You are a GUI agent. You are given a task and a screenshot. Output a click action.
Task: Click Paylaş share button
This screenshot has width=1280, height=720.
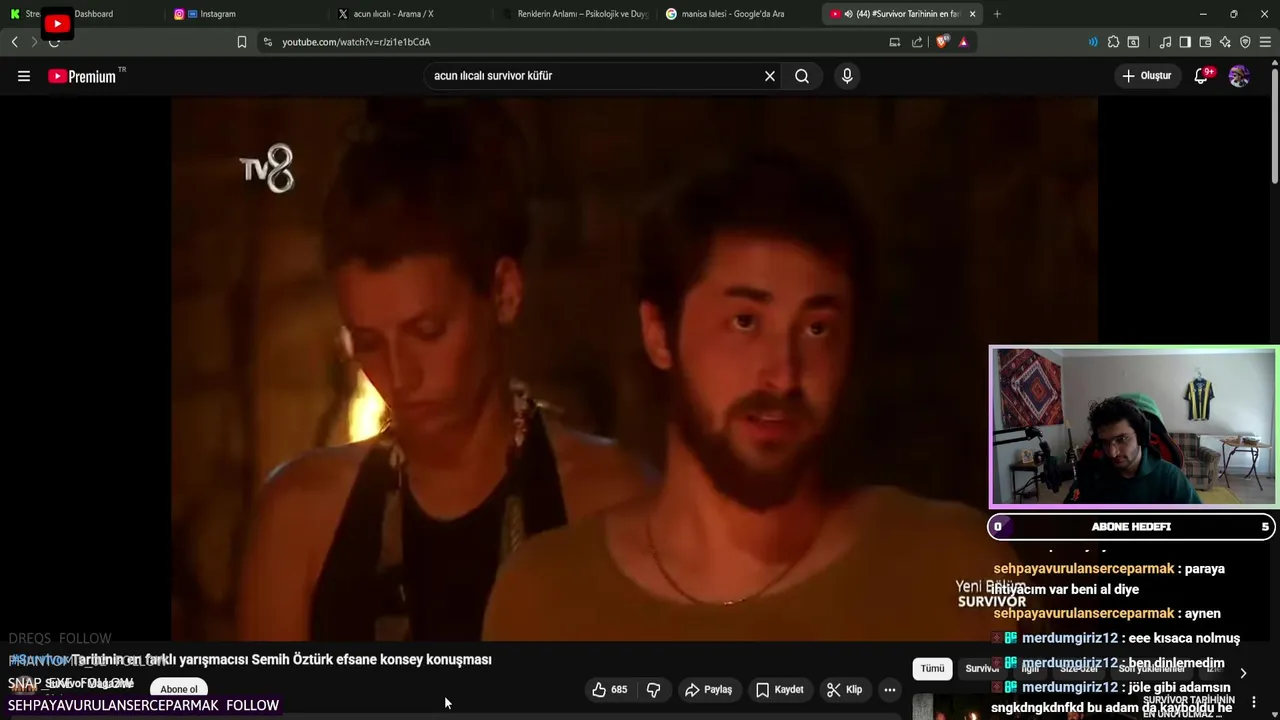tap(708, 690)
